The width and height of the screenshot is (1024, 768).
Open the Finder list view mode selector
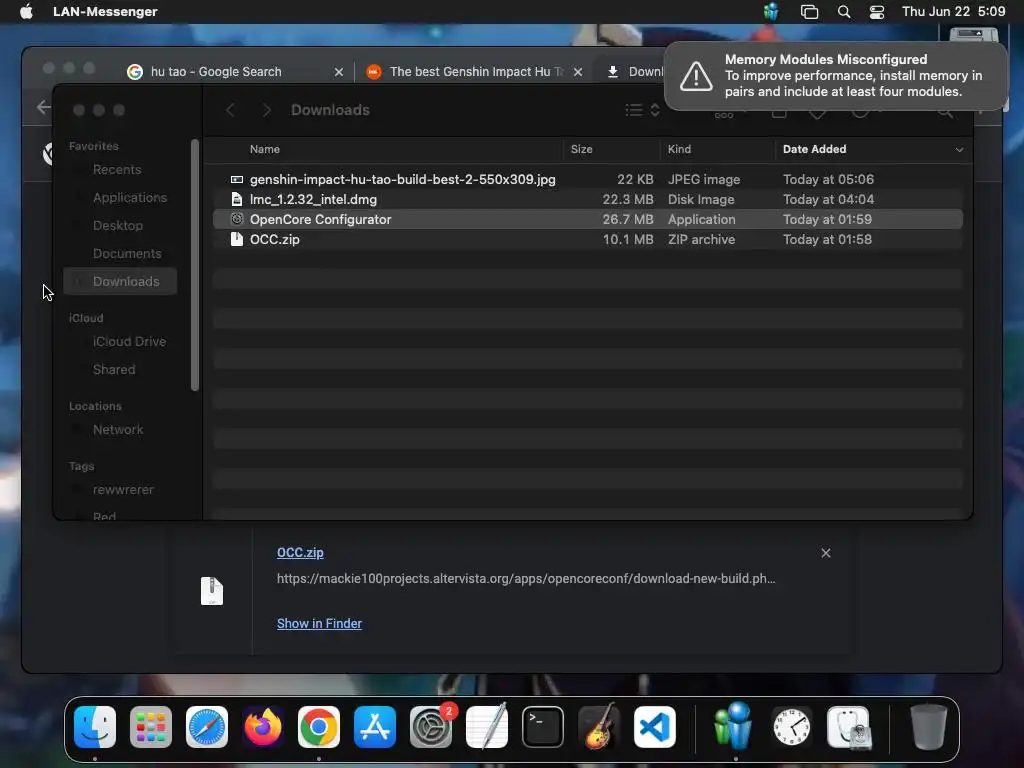coord(643,110)
